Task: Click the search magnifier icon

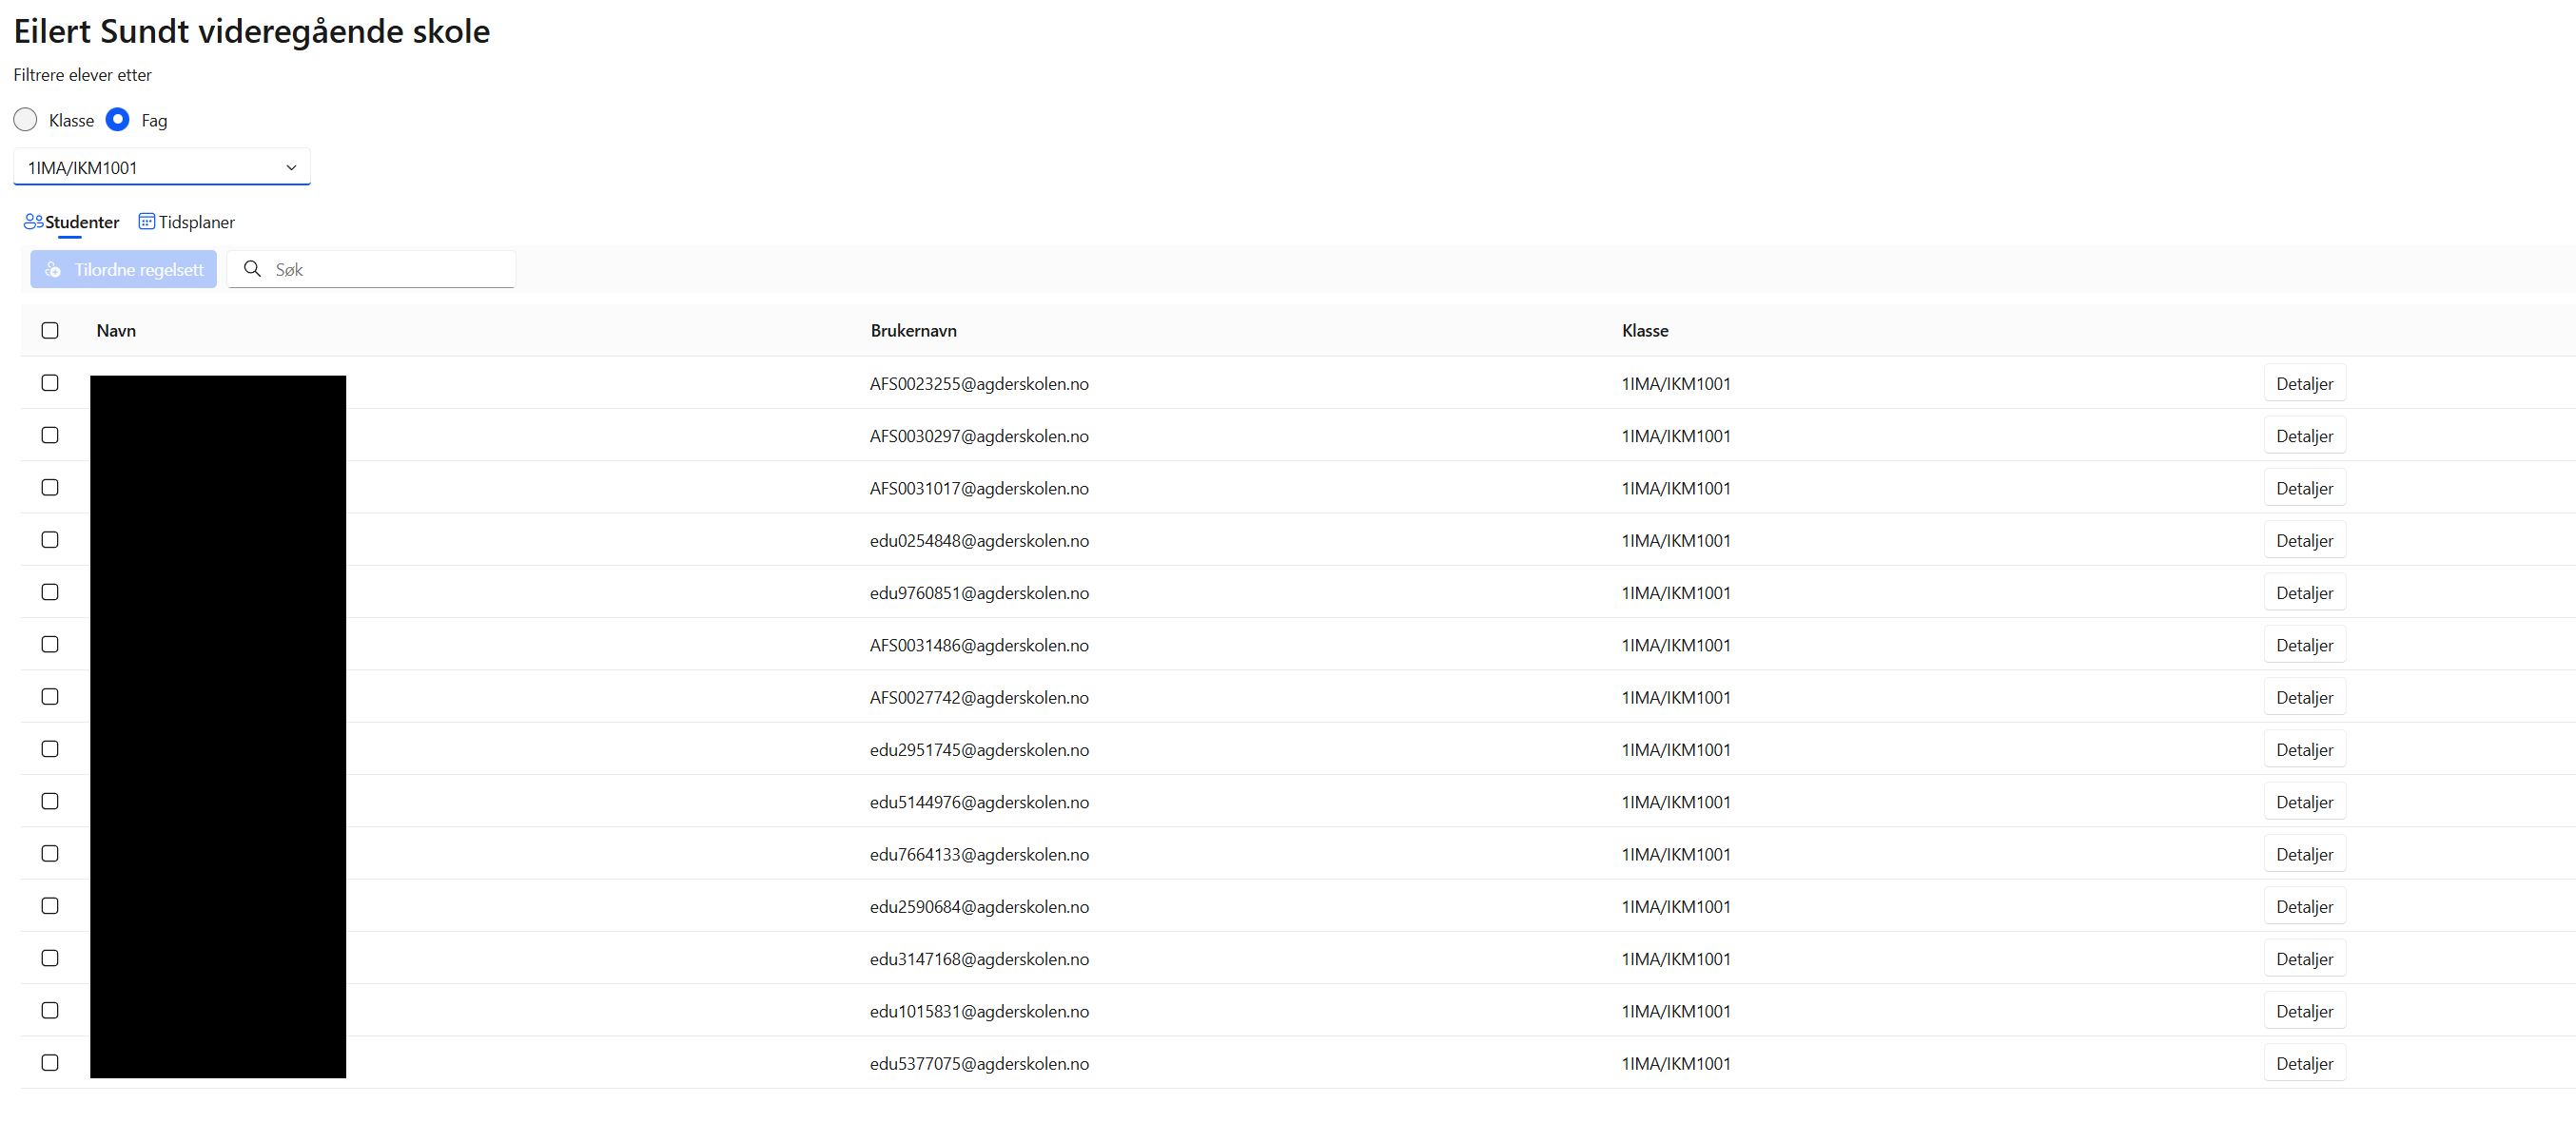Action: tap(252, 269)
